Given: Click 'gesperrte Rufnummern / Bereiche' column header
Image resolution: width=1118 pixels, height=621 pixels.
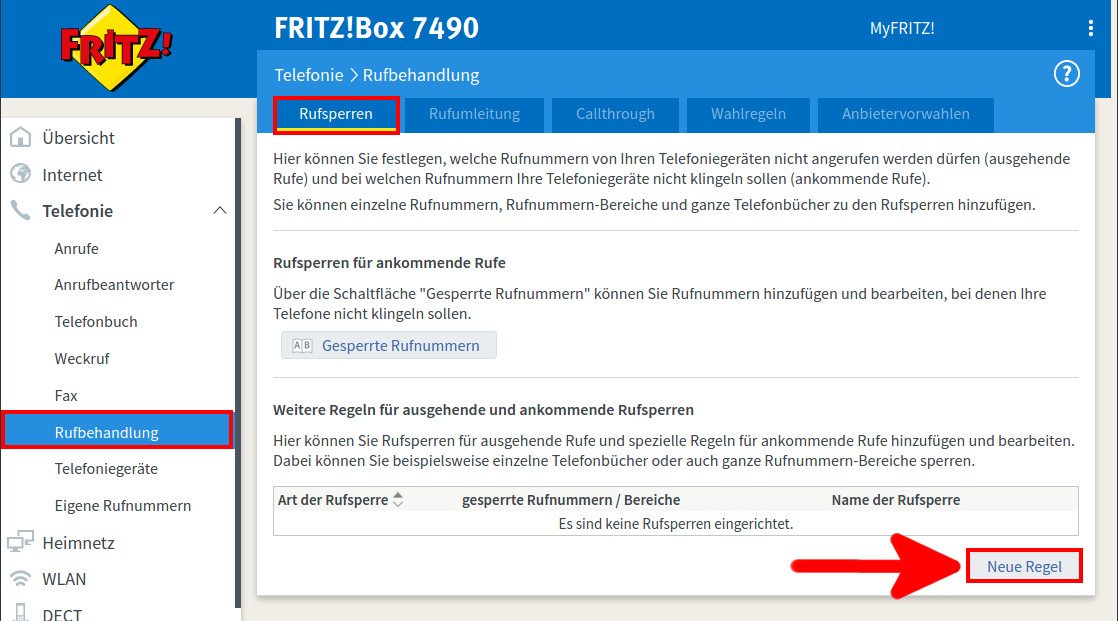Looking at the screenshot, I should click(571, 500).
